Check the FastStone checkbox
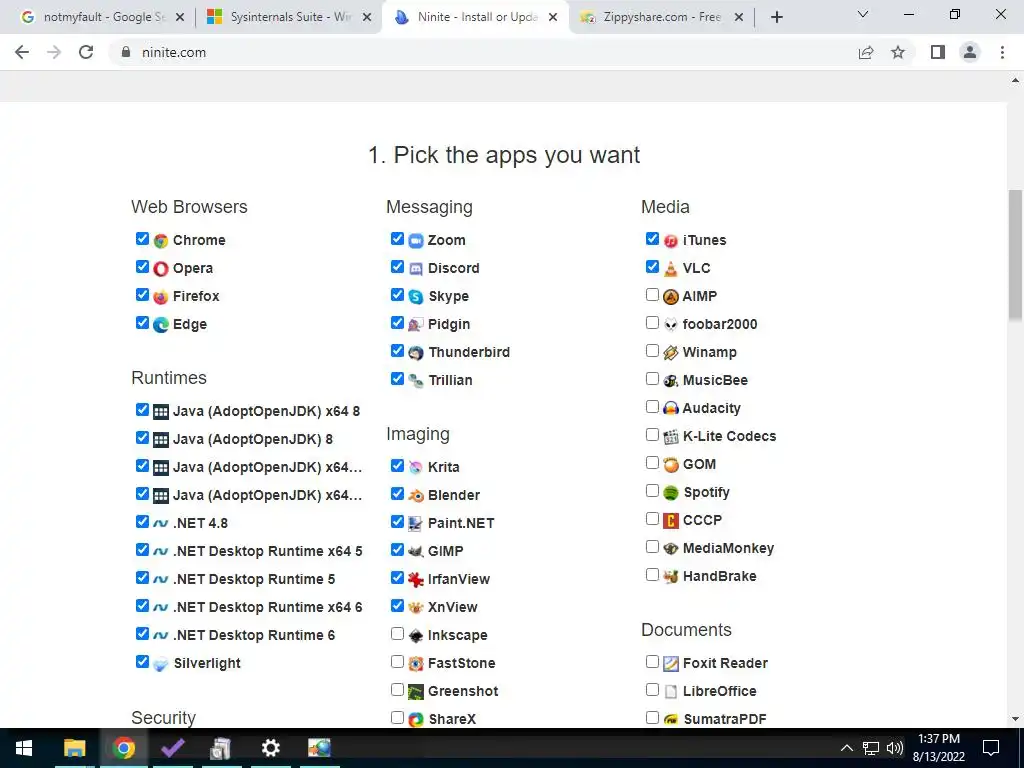Screen dimensions: 1024x768 coord(397,662)
